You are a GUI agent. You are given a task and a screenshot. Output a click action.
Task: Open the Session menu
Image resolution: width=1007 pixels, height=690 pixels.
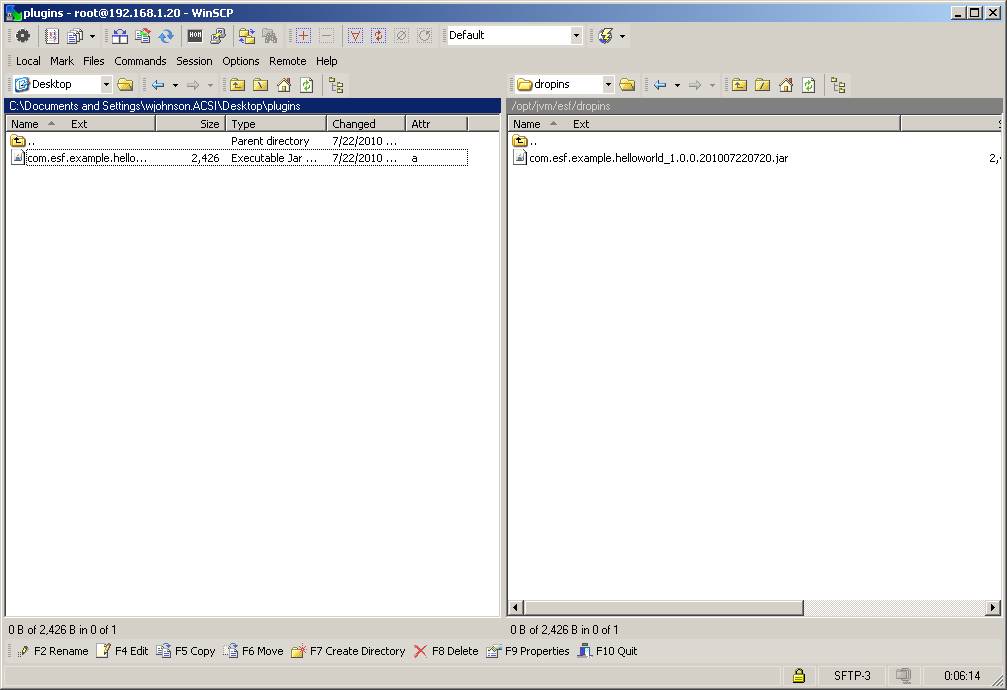click(194, 61)
